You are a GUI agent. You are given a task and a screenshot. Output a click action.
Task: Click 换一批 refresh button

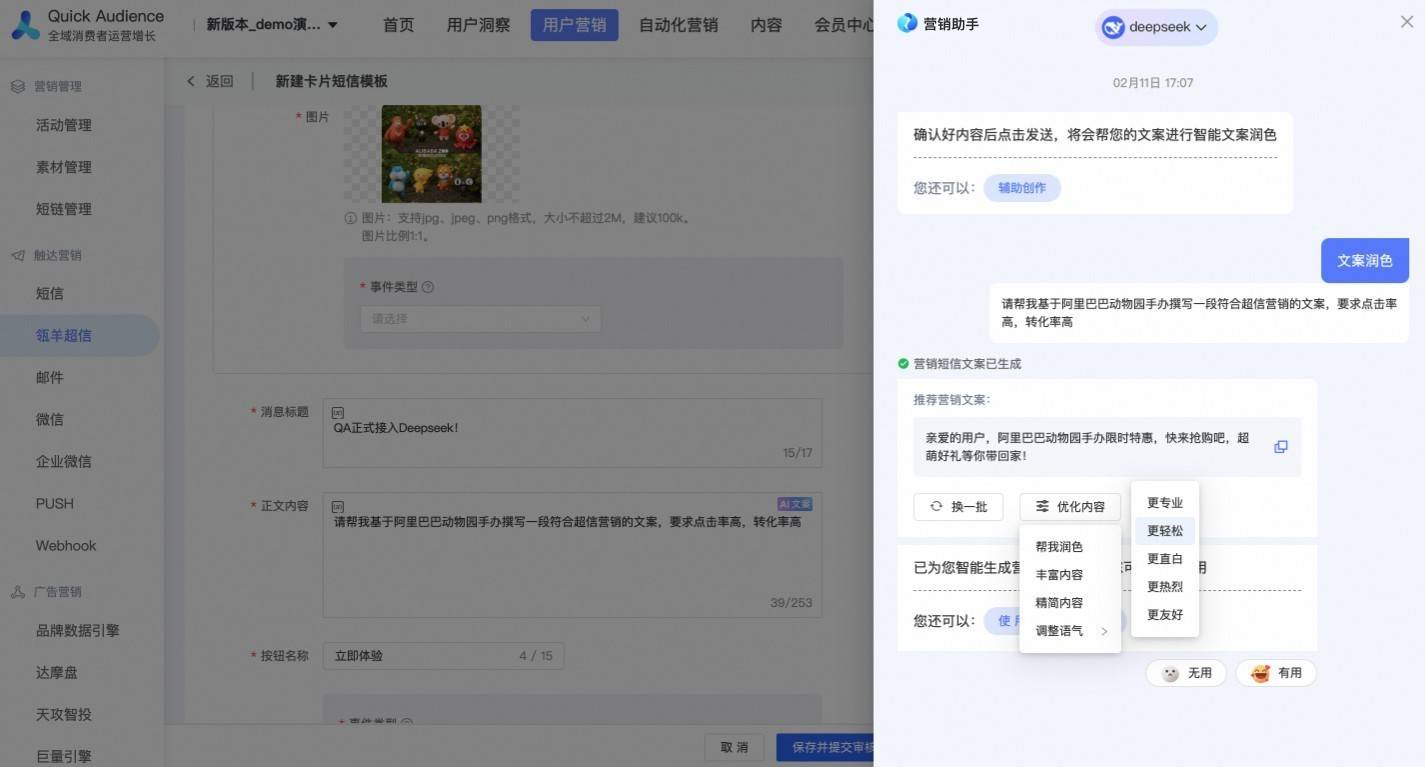pyautogui.click(x=958, y=507)
